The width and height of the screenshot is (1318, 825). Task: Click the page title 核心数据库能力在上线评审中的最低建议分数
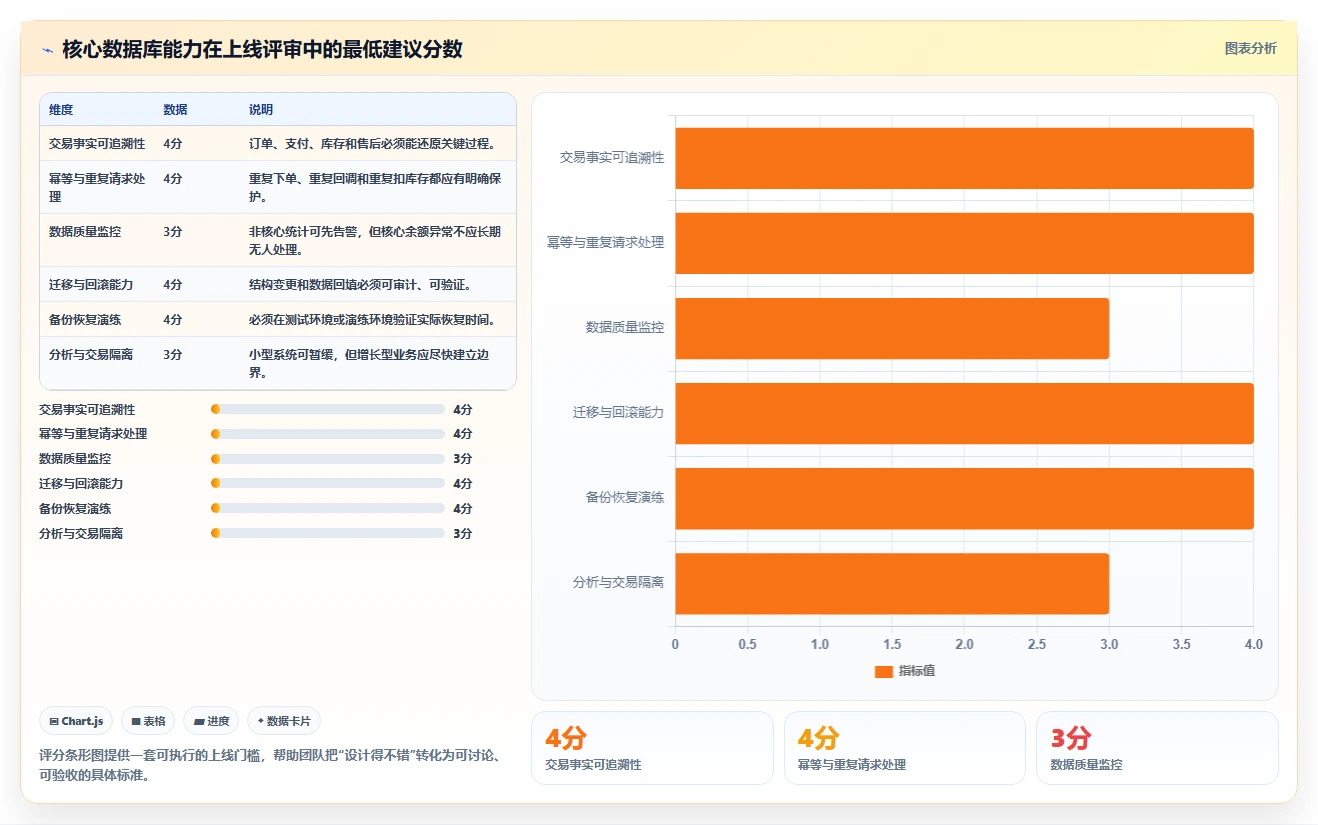(263, 49)
